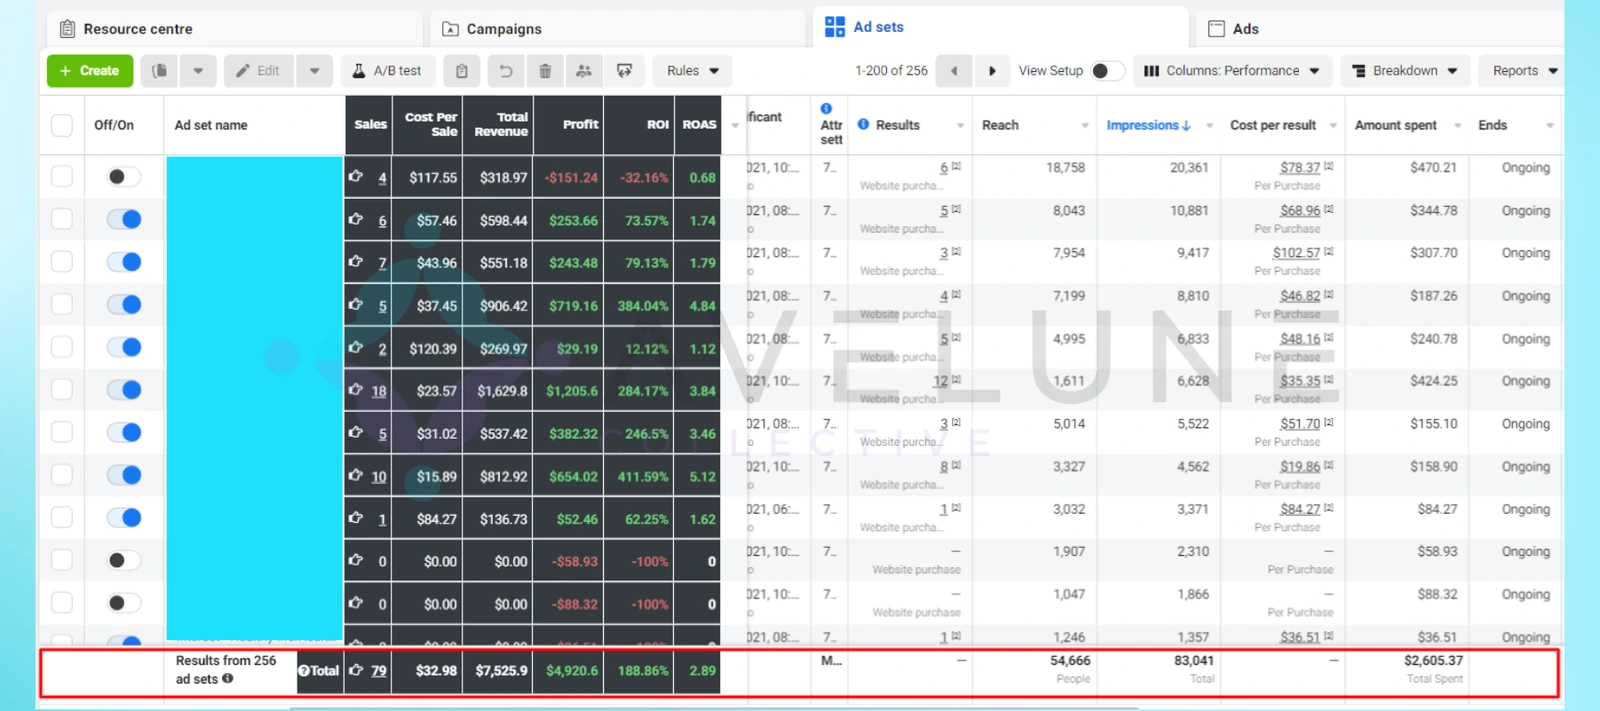Open sales count 18 link
This screenshot has width=1600, height=711.
(x=379, y=391)
